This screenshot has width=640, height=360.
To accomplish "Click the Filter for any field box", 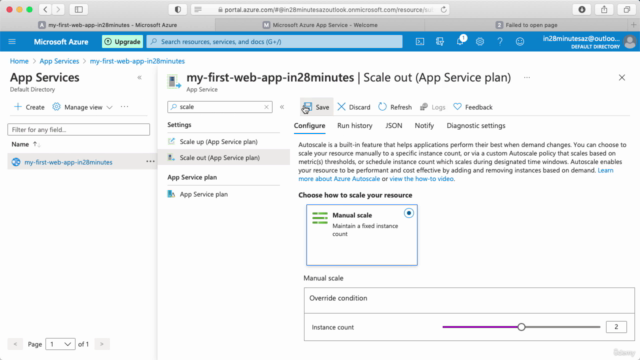I will 78,130.
